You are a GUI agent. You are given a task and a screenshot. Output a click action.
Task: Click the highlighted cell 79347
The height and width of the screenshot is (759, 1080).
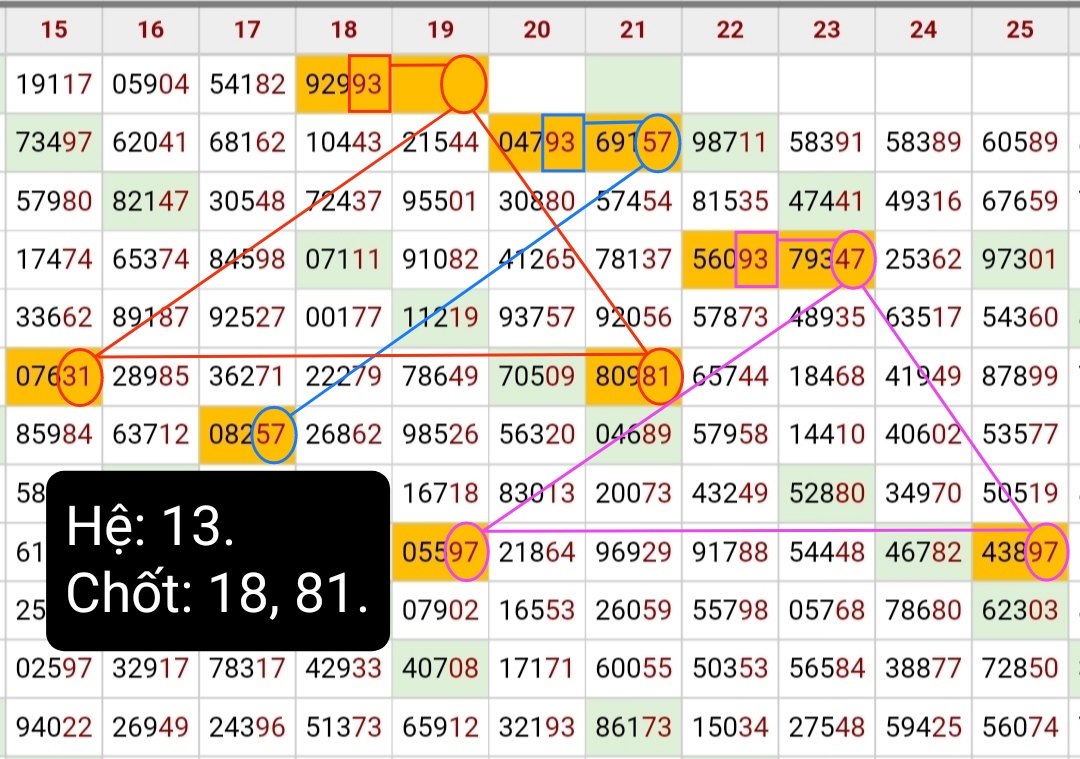click(827, 260)
